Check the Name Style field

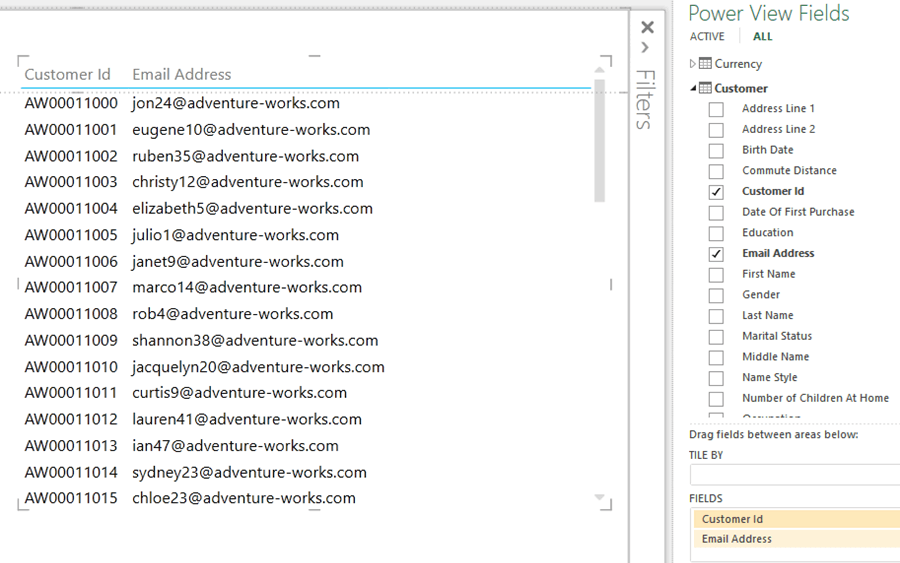click(716, 378)
